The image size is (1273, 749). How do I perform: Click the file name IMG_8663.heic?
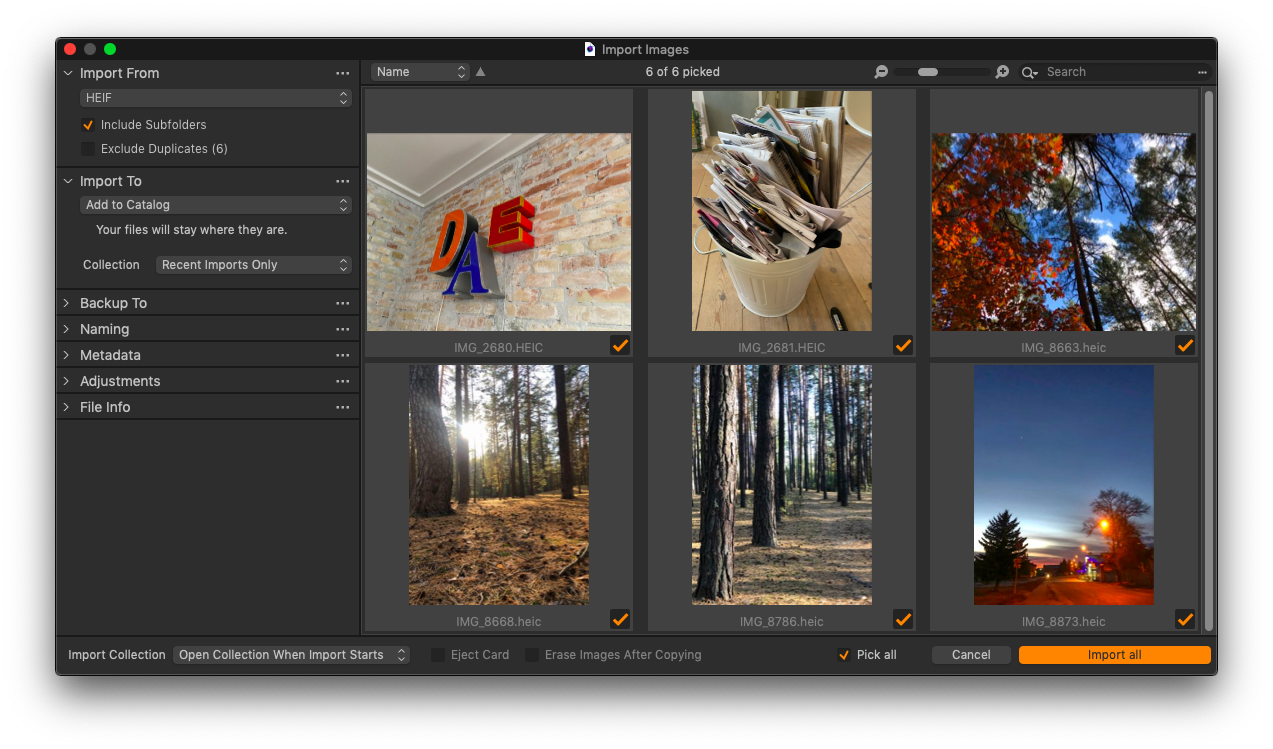[1064, 347]
